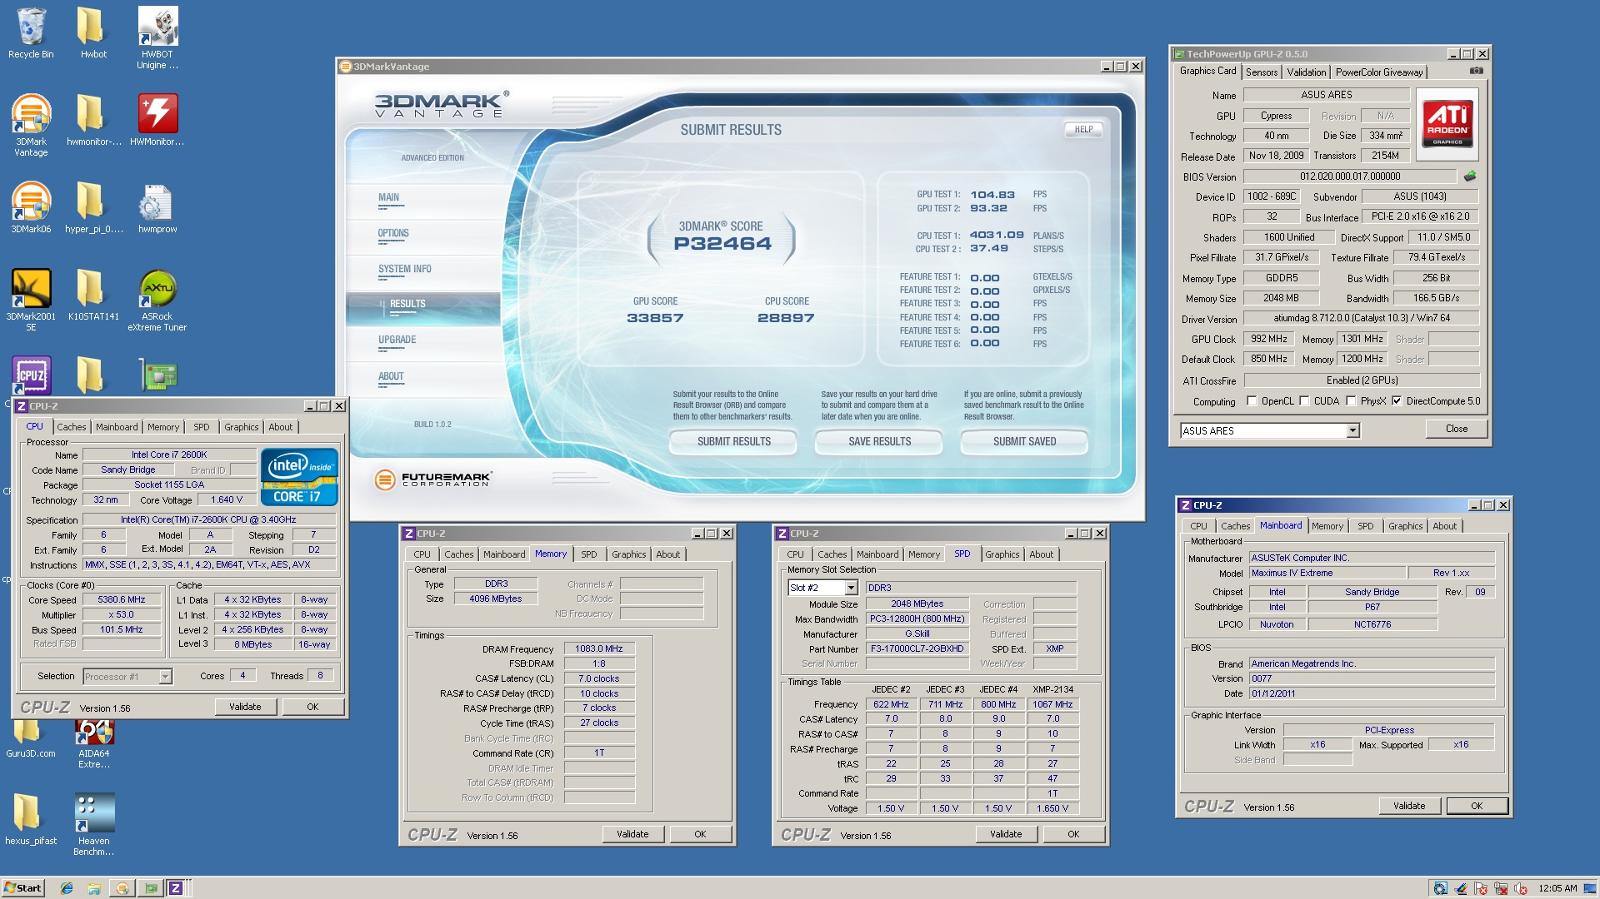Open the 3DMark06 desktop shortcut

(31, 207)
